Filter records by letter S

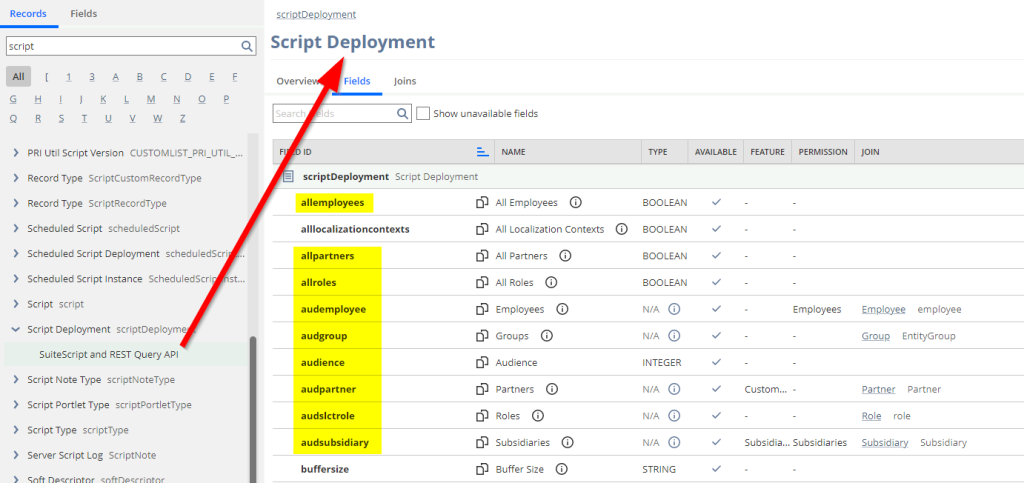pos(61,119)
